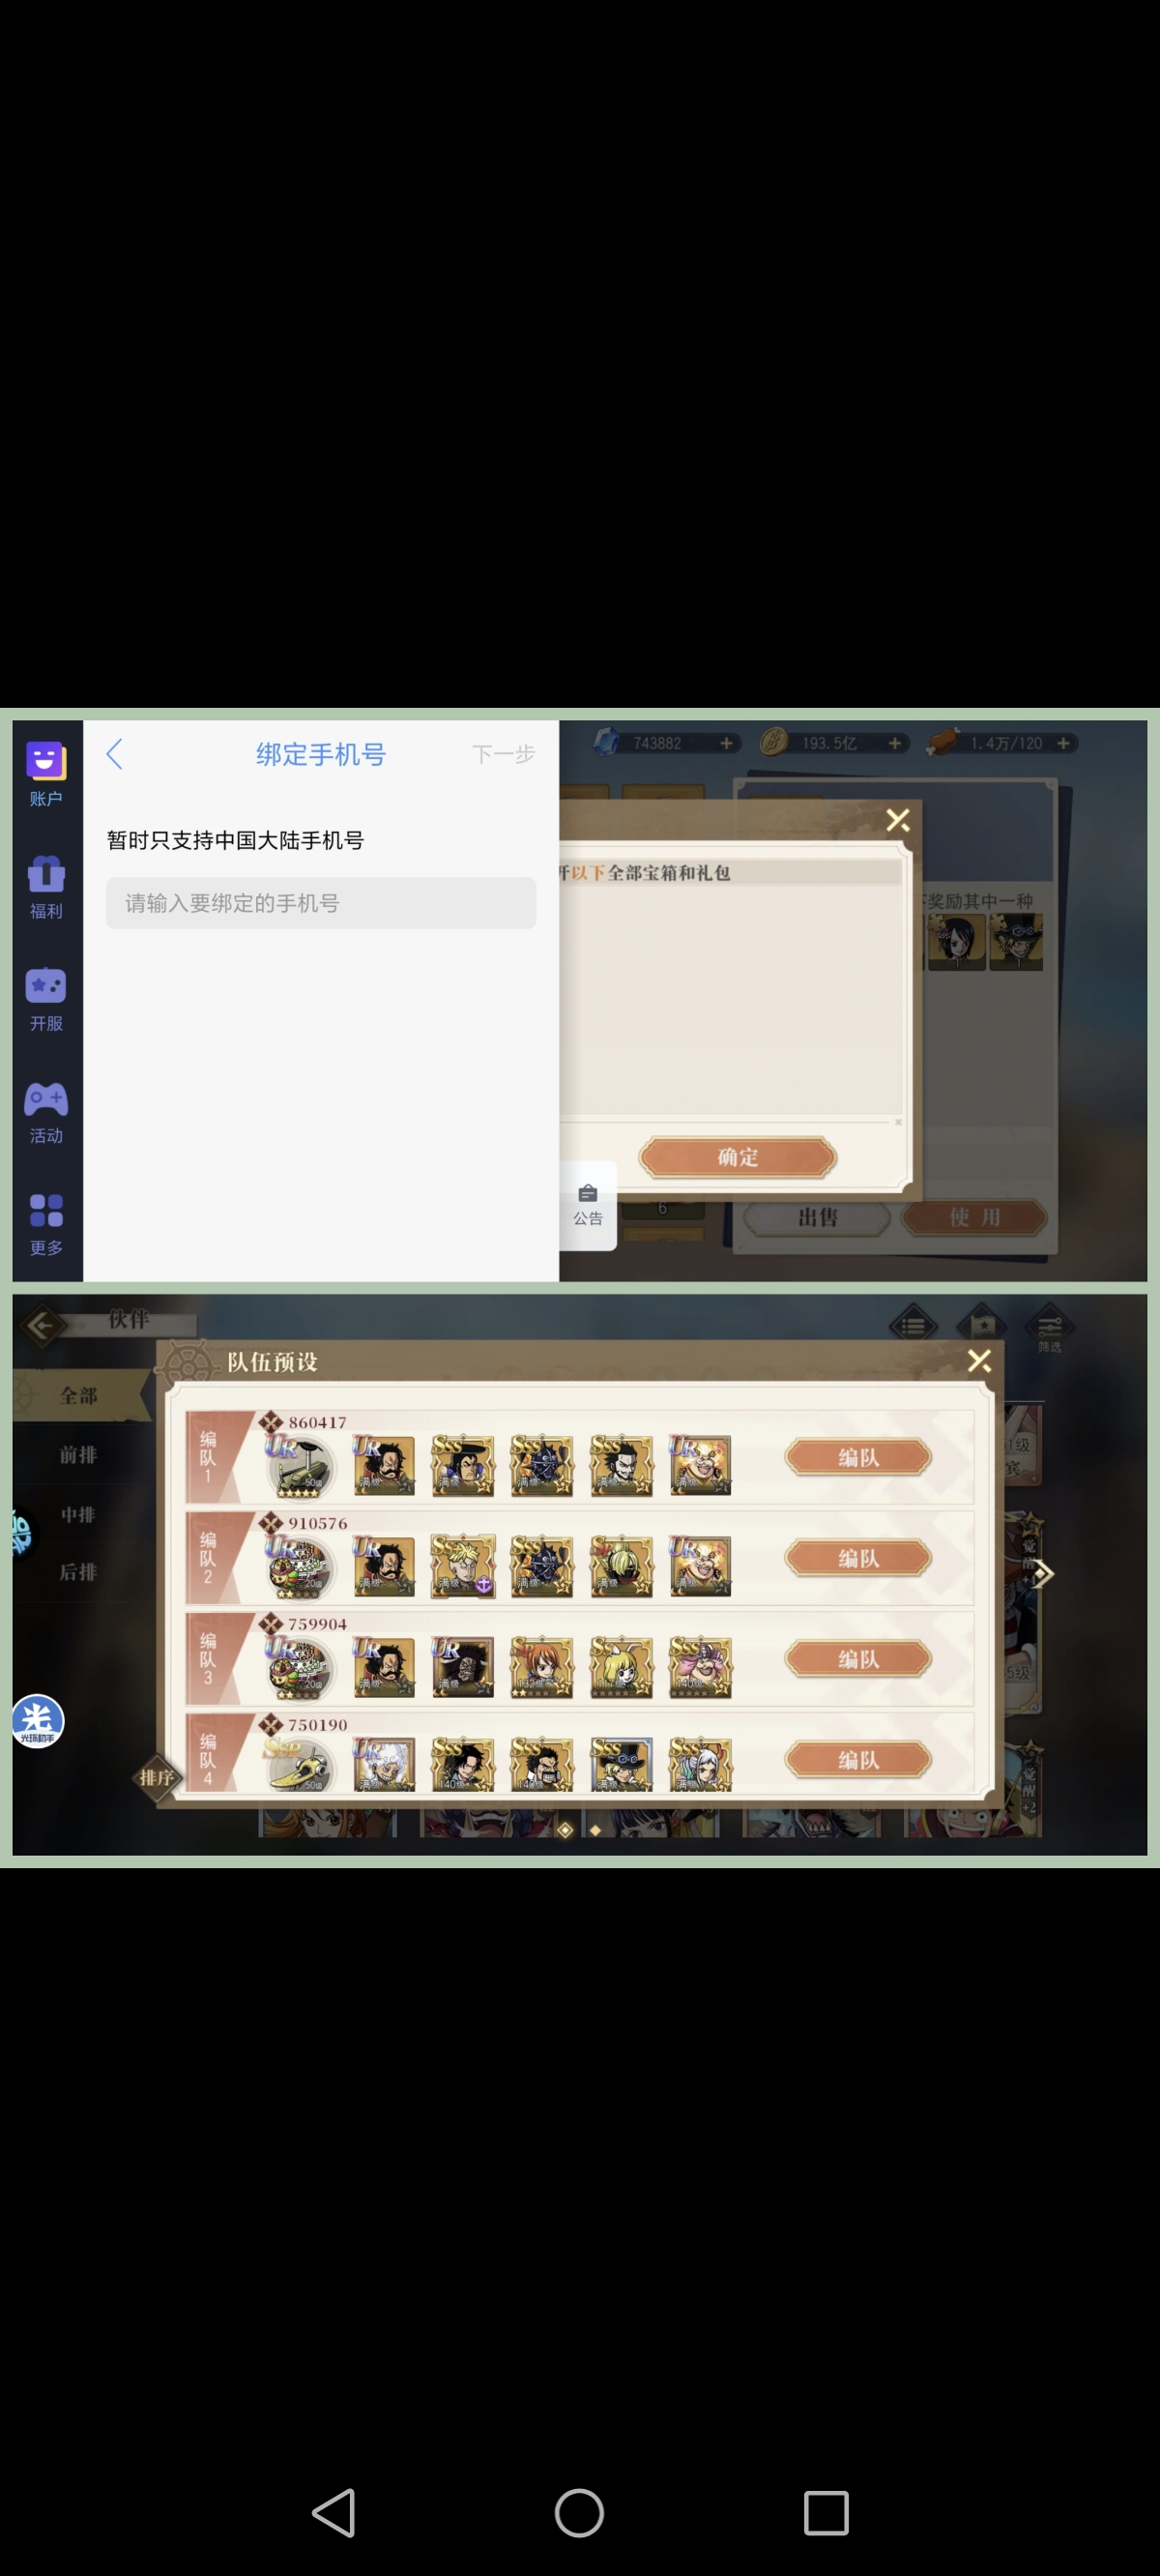Tap 下一步 next step link

point(503,754)
